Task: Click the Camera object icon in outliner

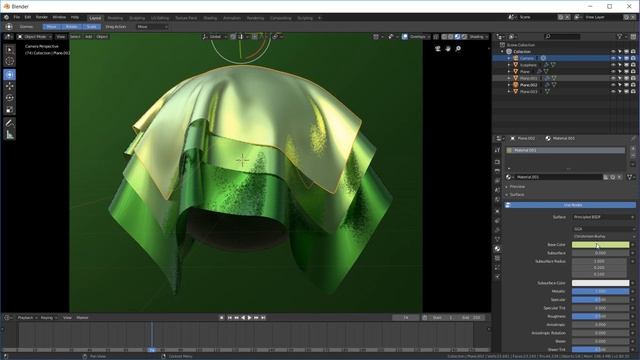Action: pos(516,58)
